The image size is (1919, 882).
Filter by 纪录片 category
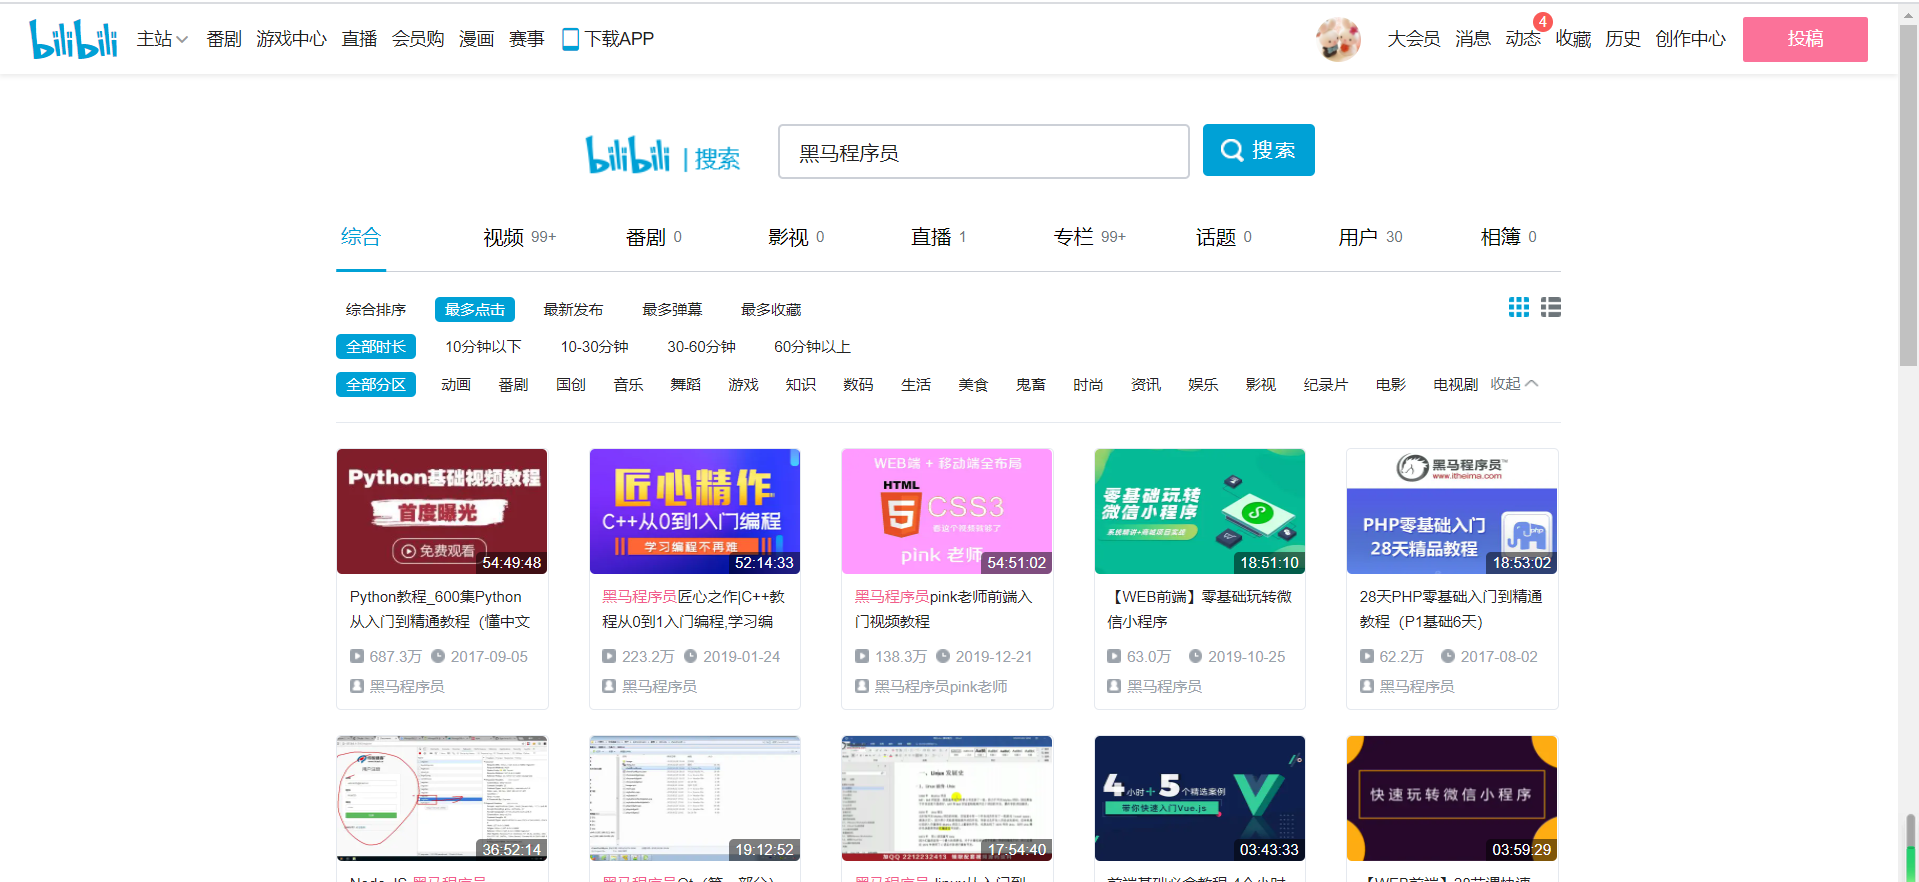click(1326, 385)
